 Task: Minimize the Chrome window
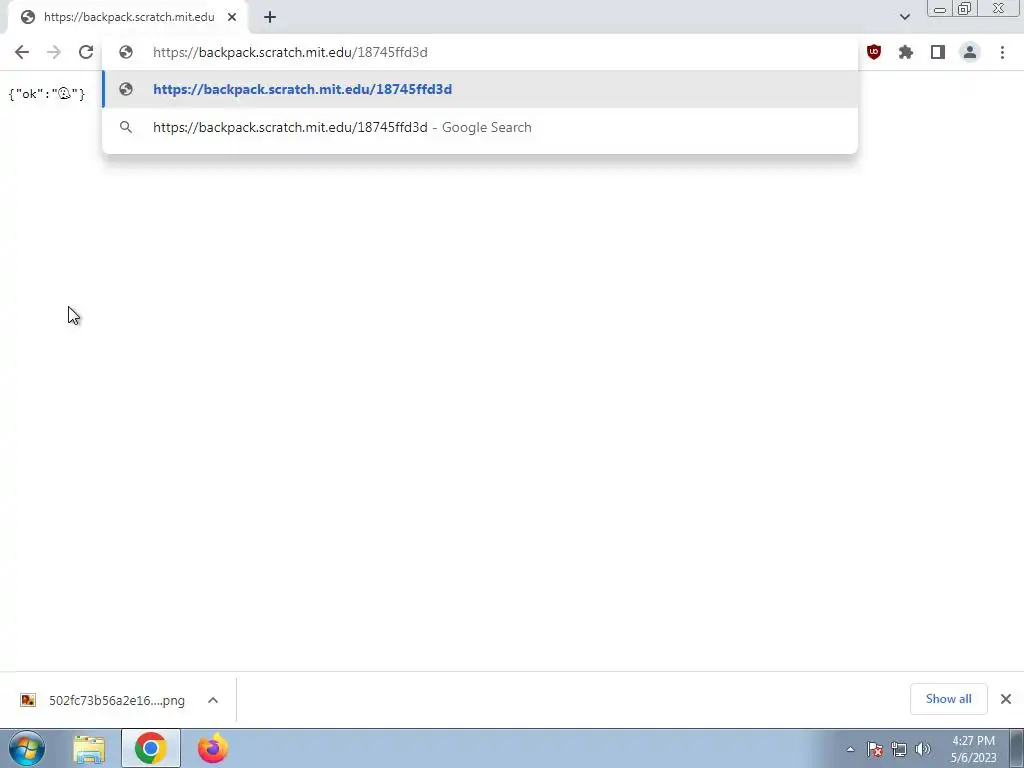pyautogui.click(x=940, y=9)
